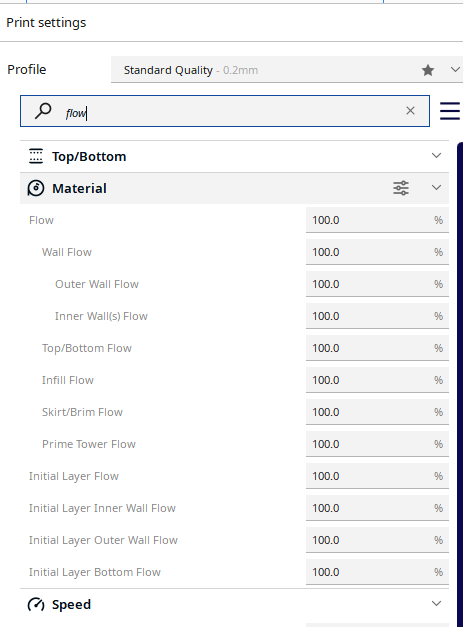Click the Skirt/Brim Flow label

[x=82, y=412]
